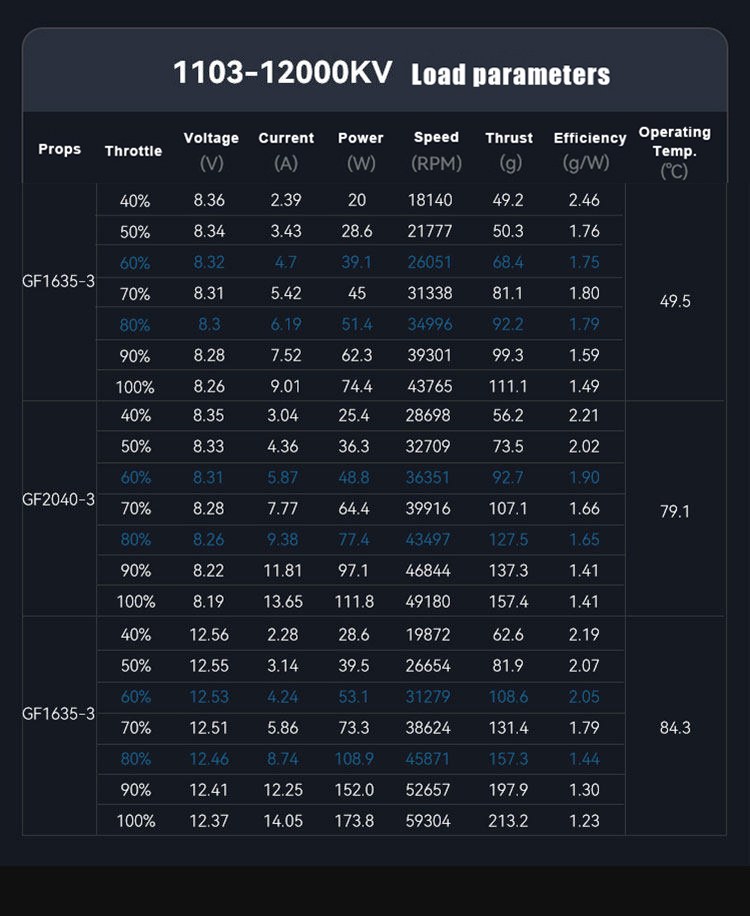Viewport: 750px width, 916px height.
Task: Select the Throttle column header
Action: point(133,151)
